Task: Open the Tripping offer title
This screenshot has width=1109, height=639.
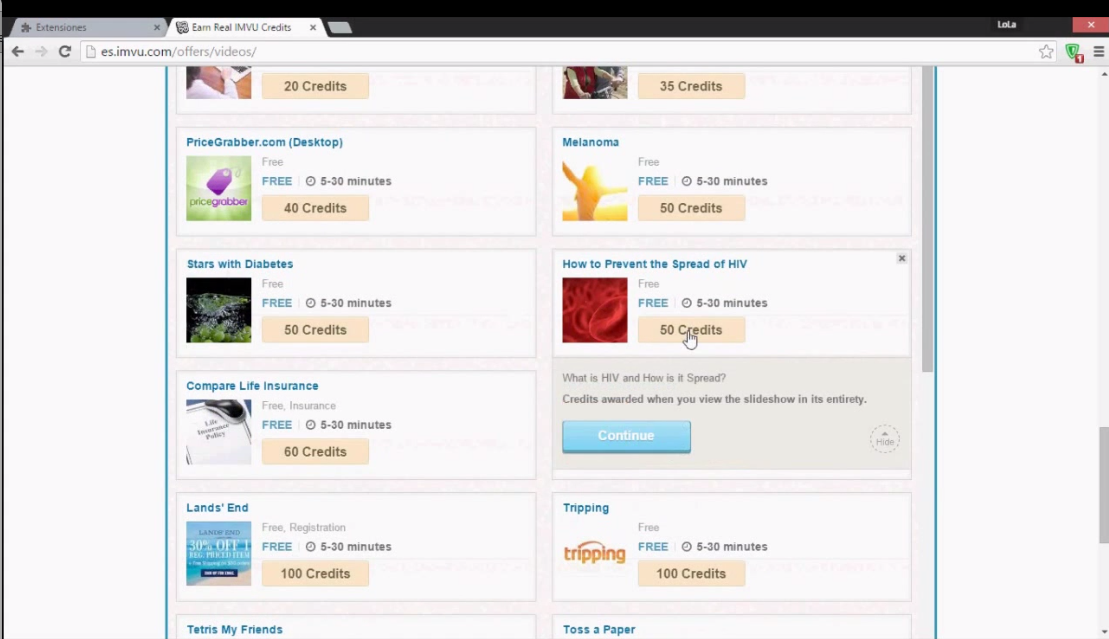Action: click(586, 508)
